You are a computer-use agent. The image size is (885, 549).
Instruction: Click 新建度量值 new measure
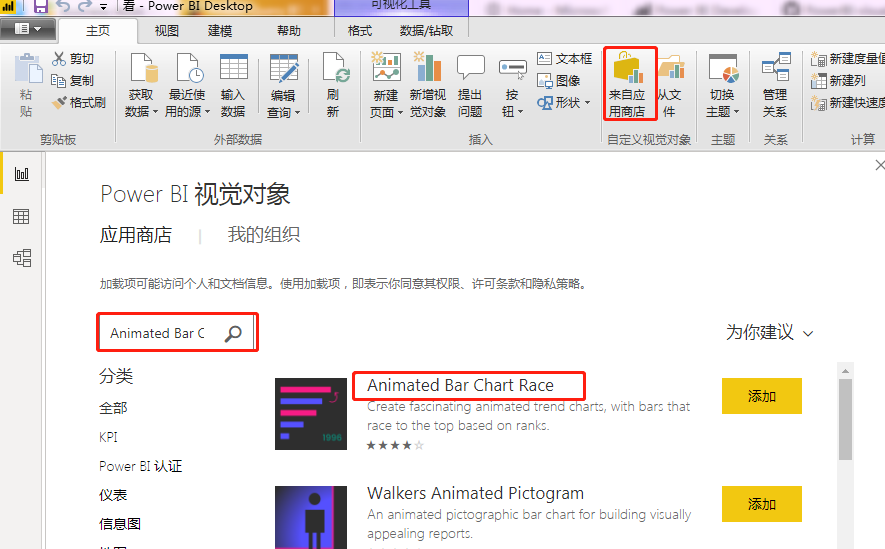[848, 59]
